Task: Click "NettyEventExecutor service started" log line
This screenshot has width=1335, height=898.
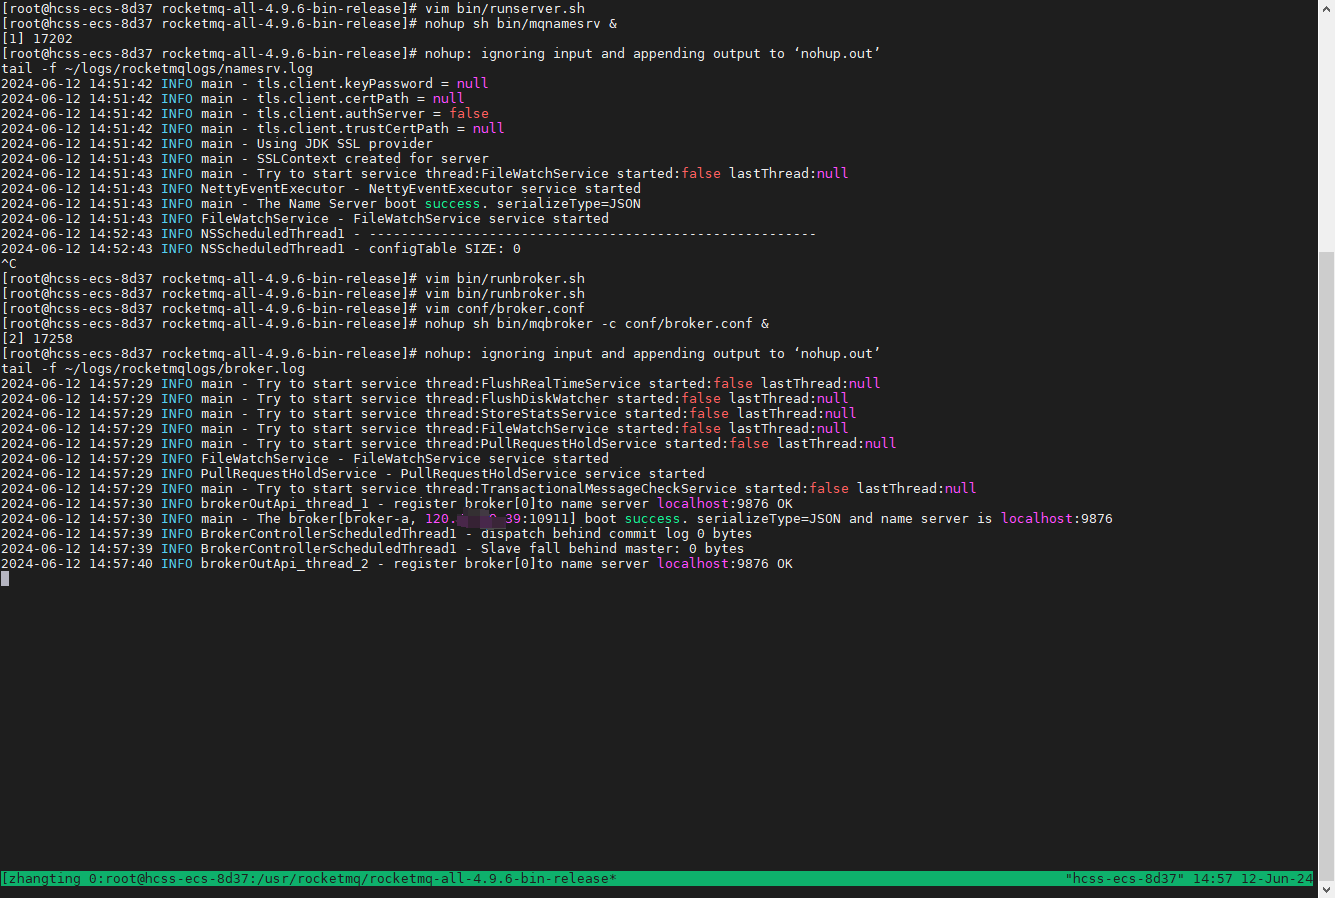Action: coord(321,189)
